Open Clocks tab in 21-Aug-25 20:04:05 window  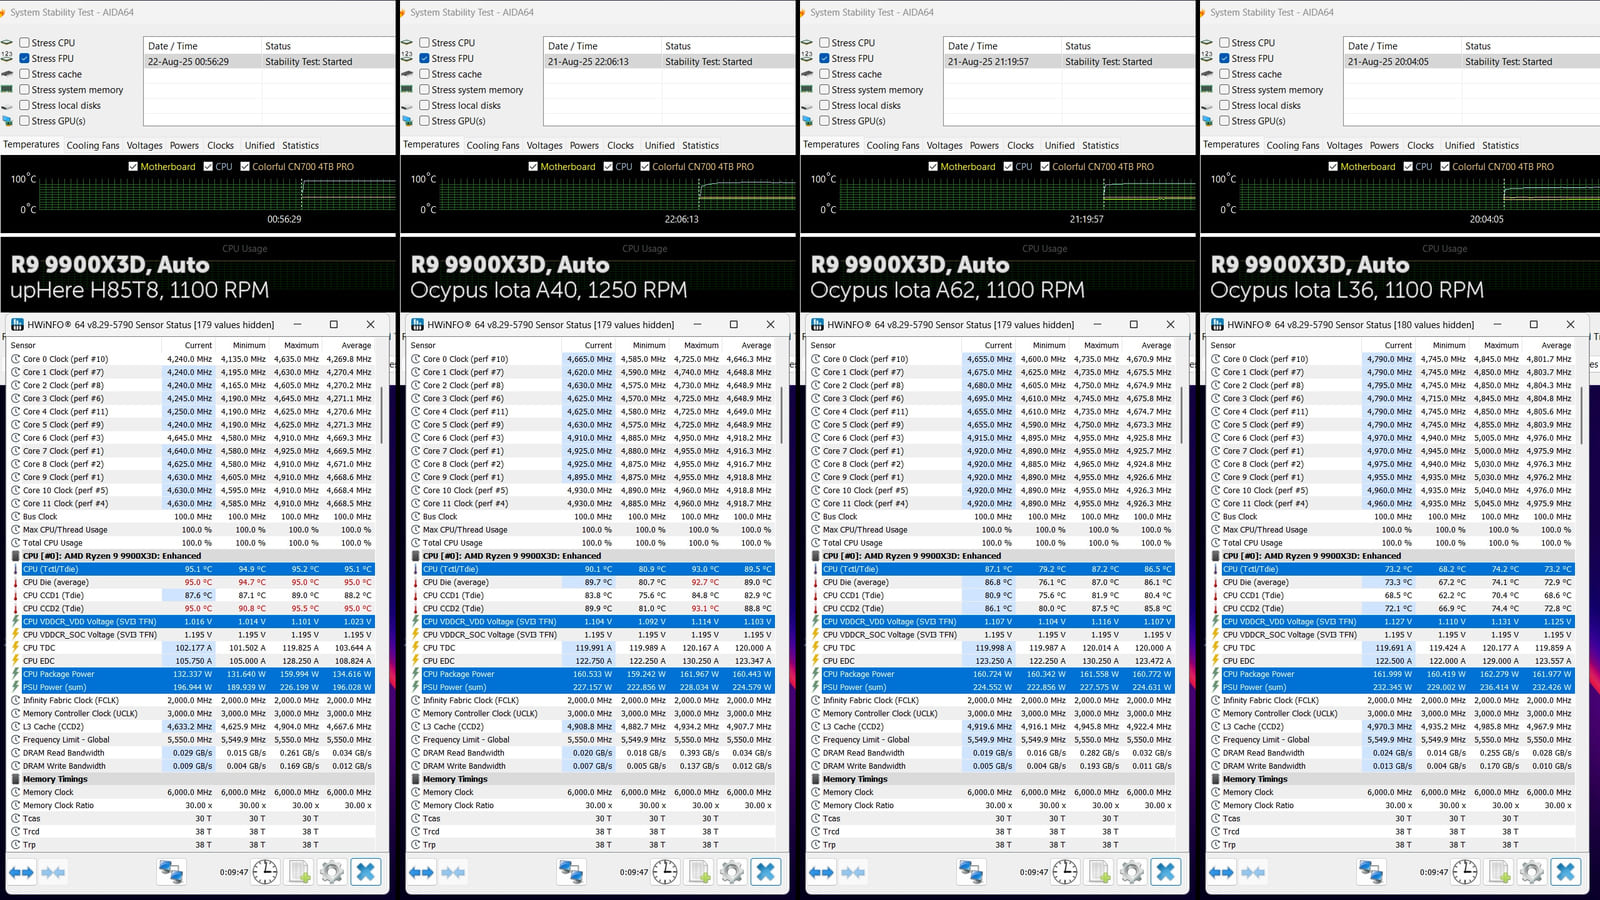tap(1420, 146)
